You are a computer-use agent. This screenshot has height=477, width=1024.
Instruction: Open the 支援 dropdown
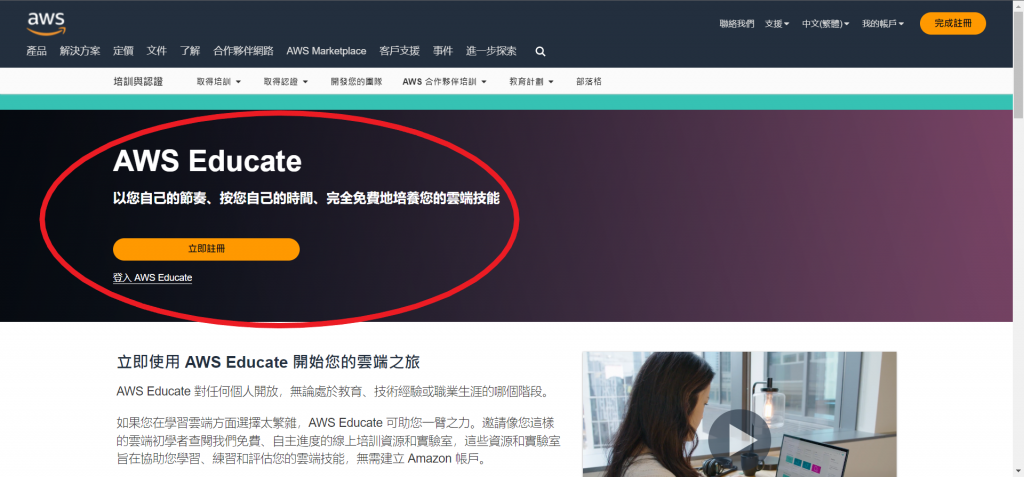777,24
